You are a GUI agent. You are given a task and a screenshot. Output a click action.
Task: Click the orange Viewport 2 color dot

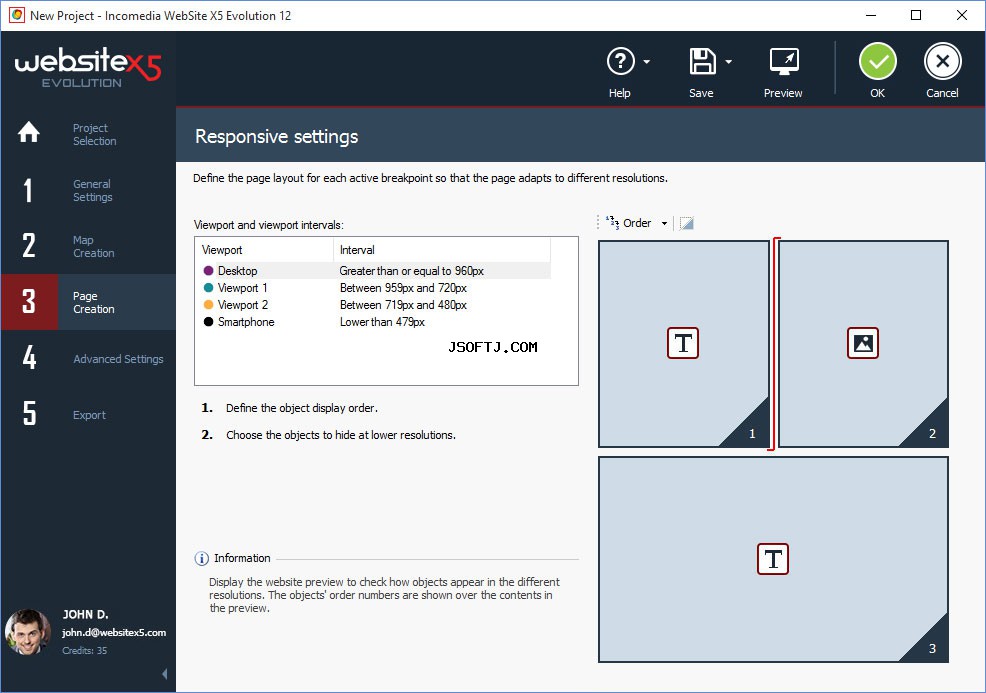tap(208, 305)
